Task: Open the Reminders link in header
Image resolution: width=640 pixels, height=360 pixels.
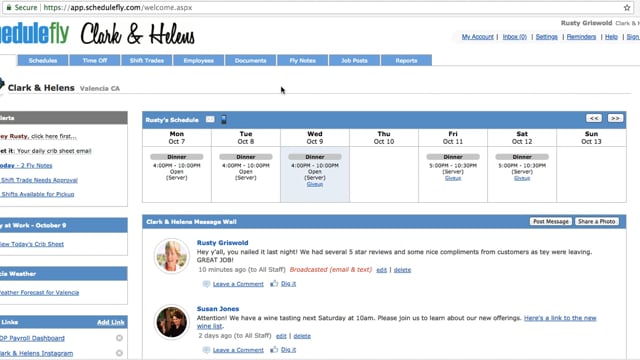Action: (x=581, y=37)
